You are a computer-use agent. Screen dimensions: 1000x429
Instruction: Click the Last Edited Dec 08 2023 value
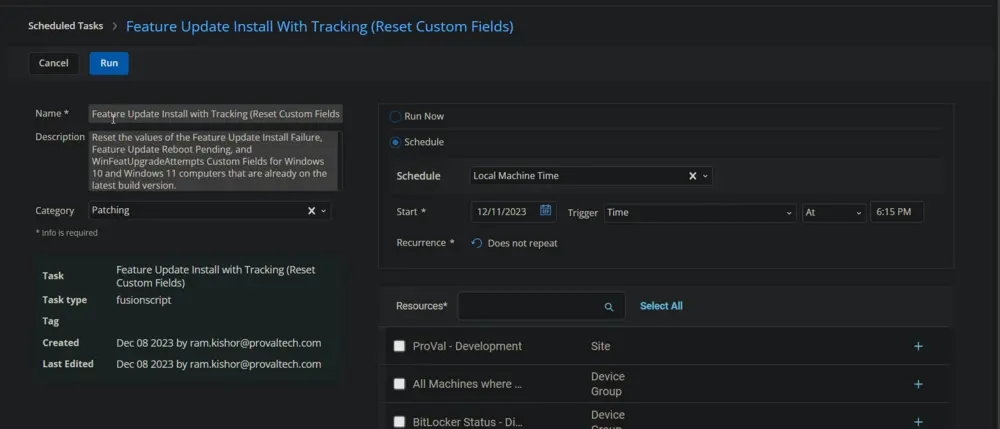219,364
